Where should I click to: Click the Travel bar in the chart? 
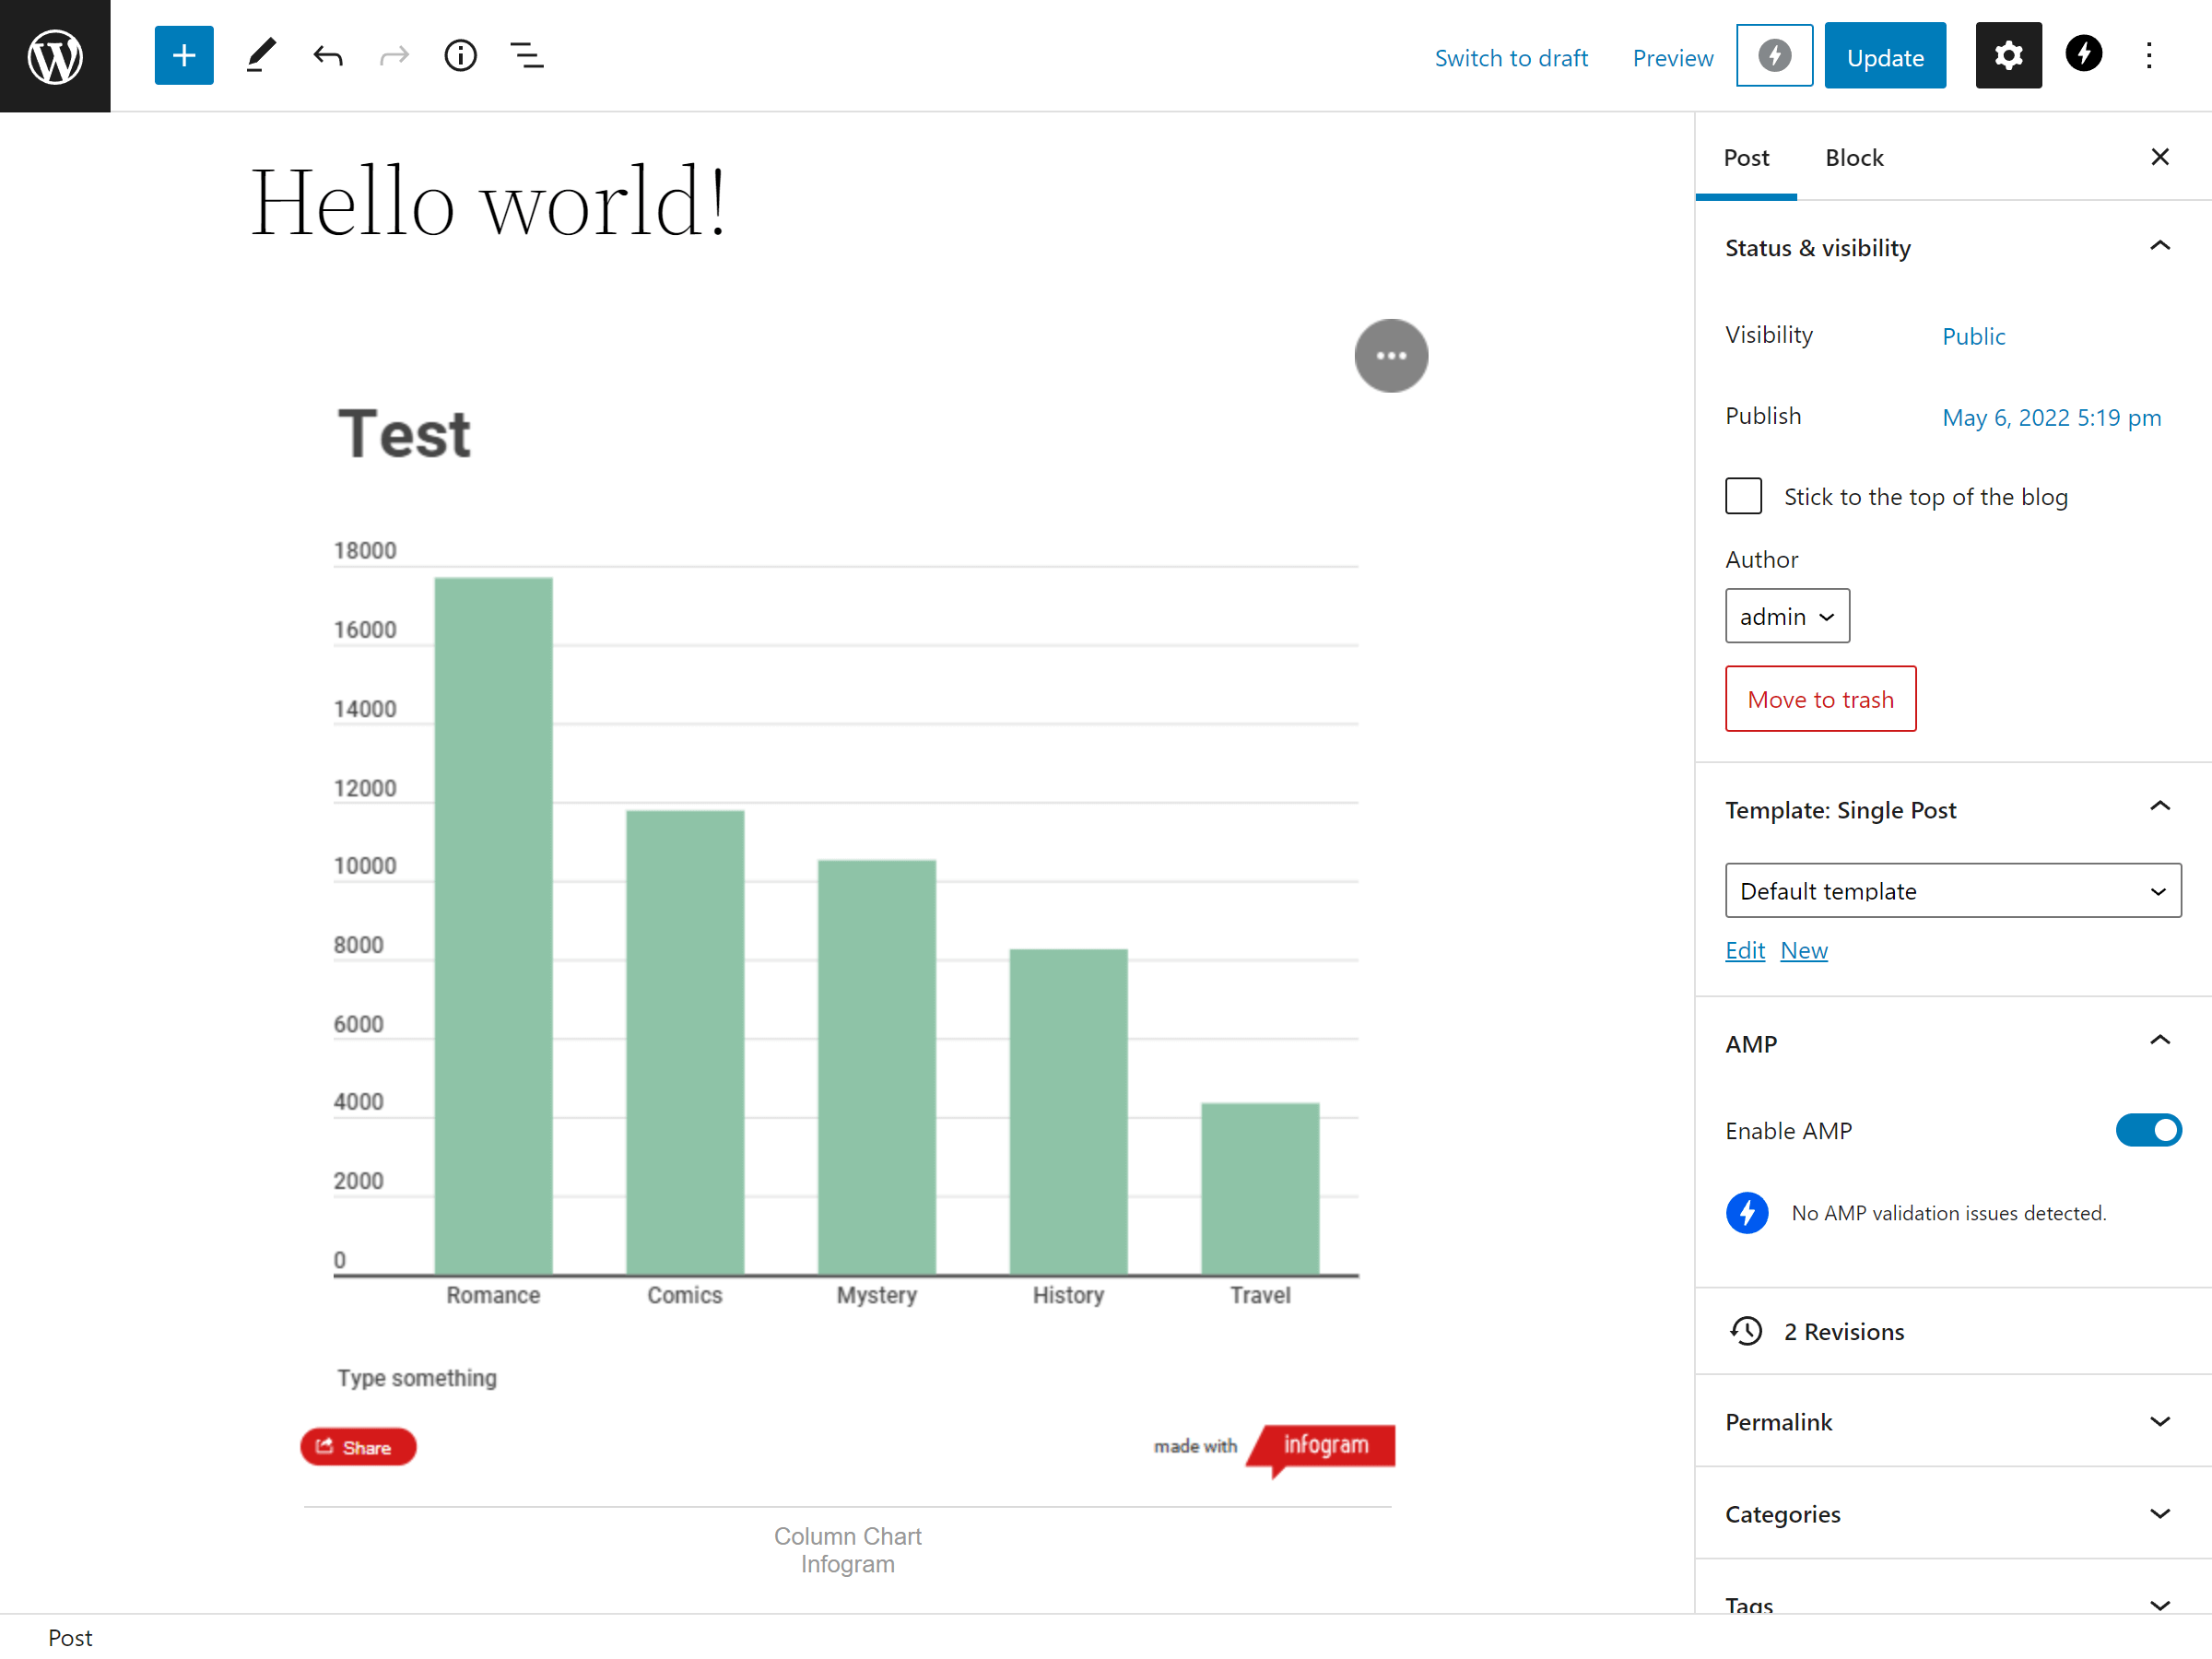[1260, 1189]
